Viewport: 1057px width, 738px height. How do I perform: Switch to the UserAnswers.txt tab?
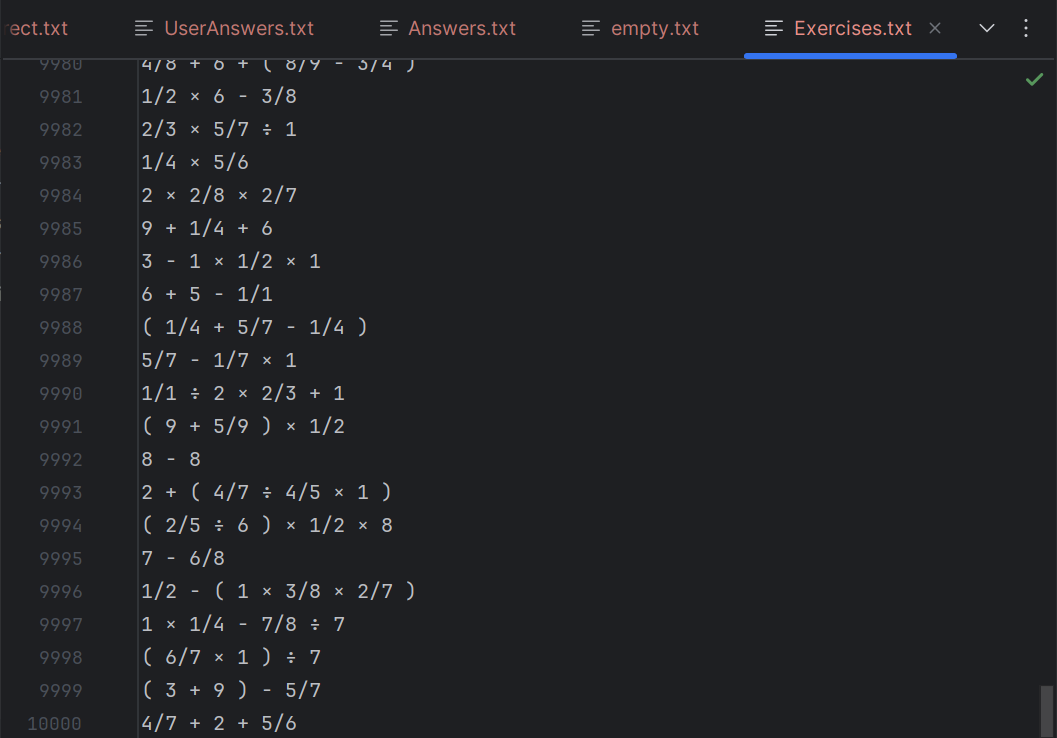point(224,28)
